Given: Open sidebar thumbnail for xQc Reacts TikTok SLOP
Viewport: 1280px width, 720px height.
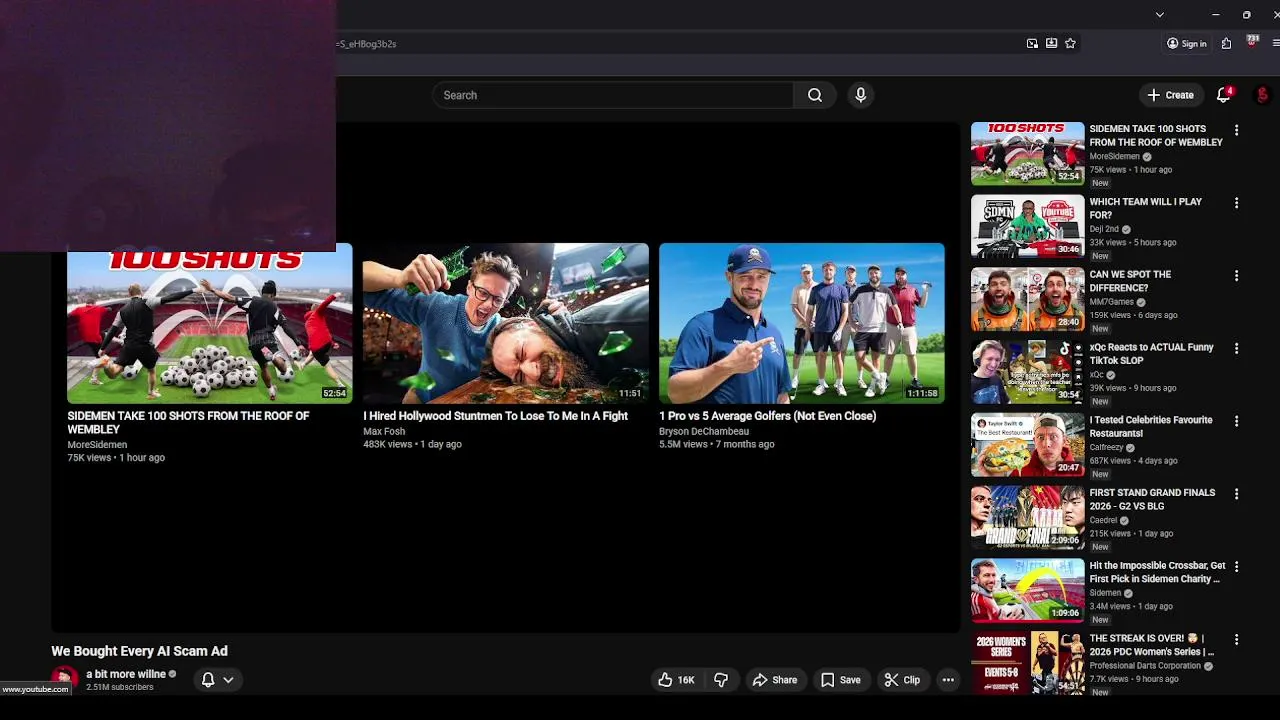Looking at the screenshot, I should [x=1027, y=373].
